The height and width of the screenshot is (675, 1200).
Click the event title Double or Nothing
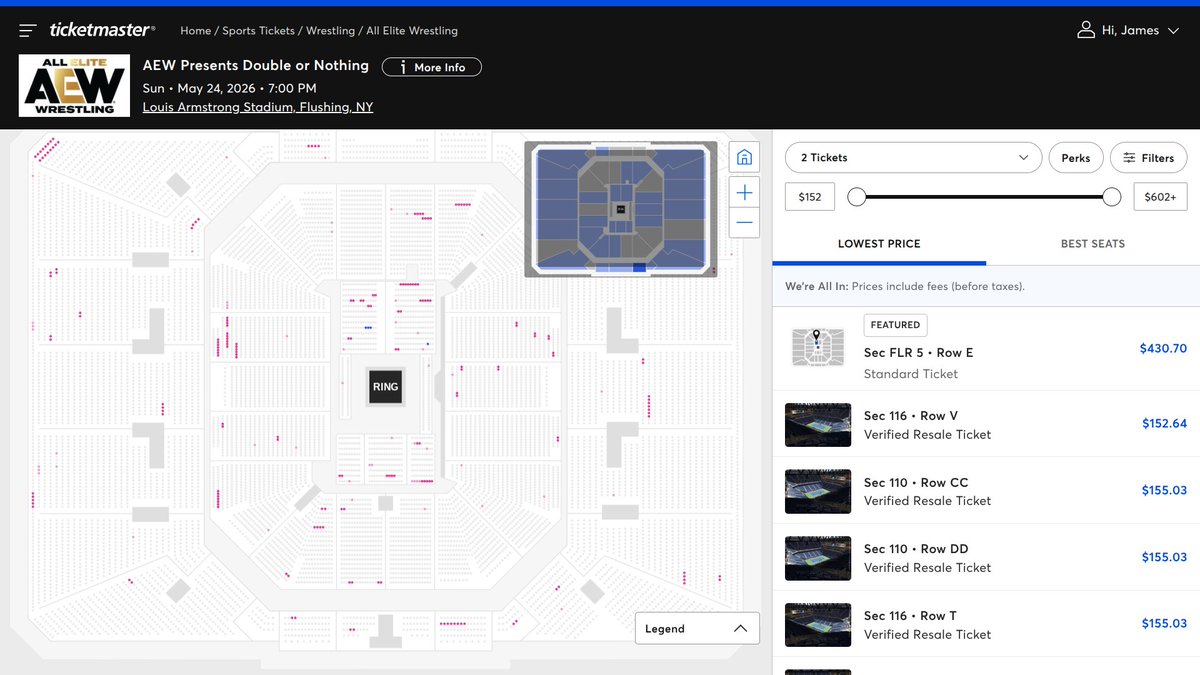tap(256, 65)
